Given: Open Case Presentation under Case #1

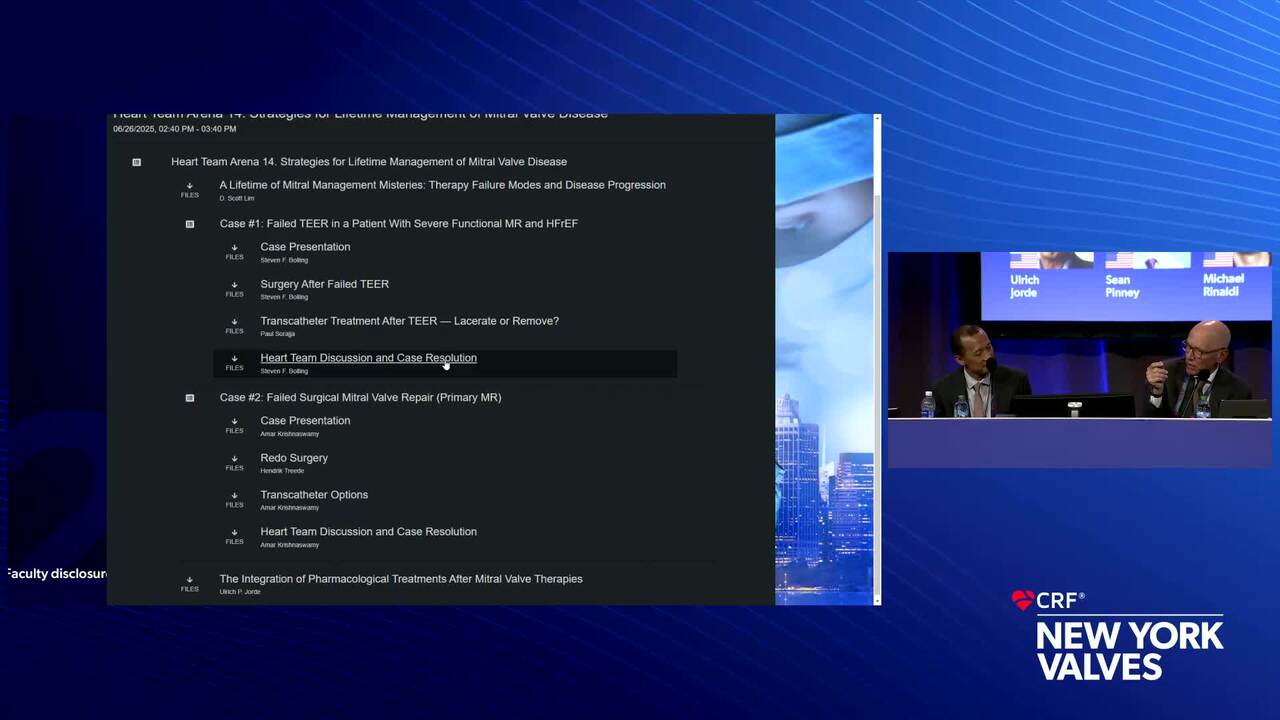Looking at the screenshot, I should tap(305, 247).
